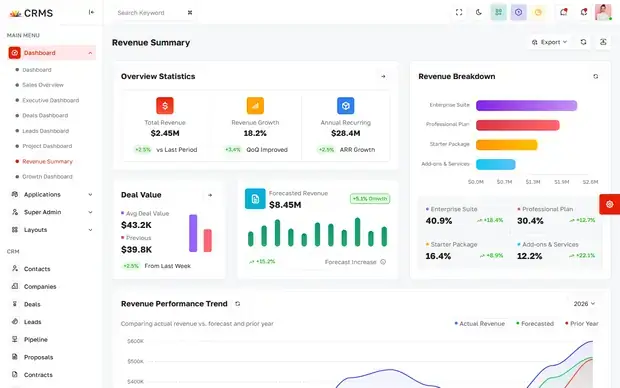Click the red Professional Plan bar

518,125
